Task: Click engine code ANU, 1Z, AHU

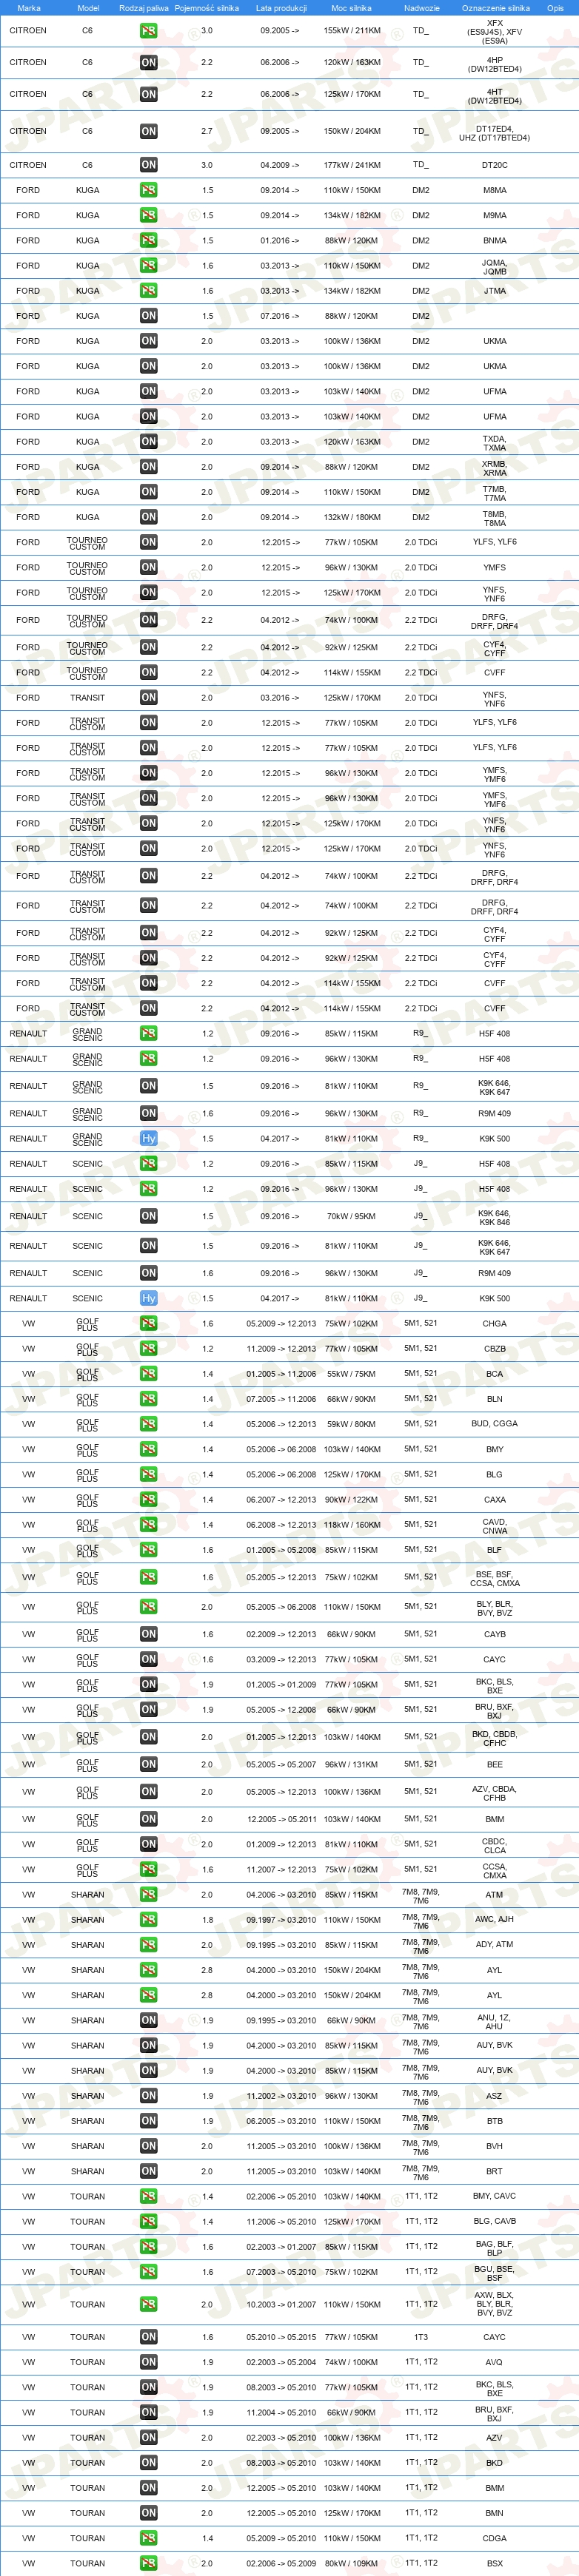Action: (x=494, y=2022)
